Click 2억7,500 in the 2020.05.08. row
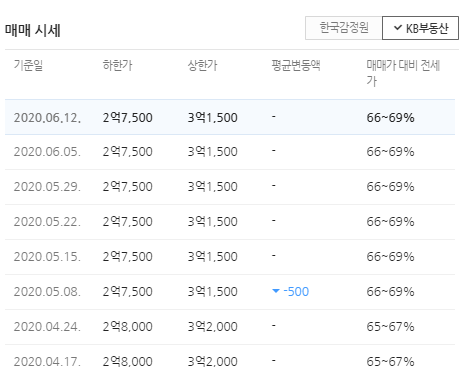 pos(127,292)
